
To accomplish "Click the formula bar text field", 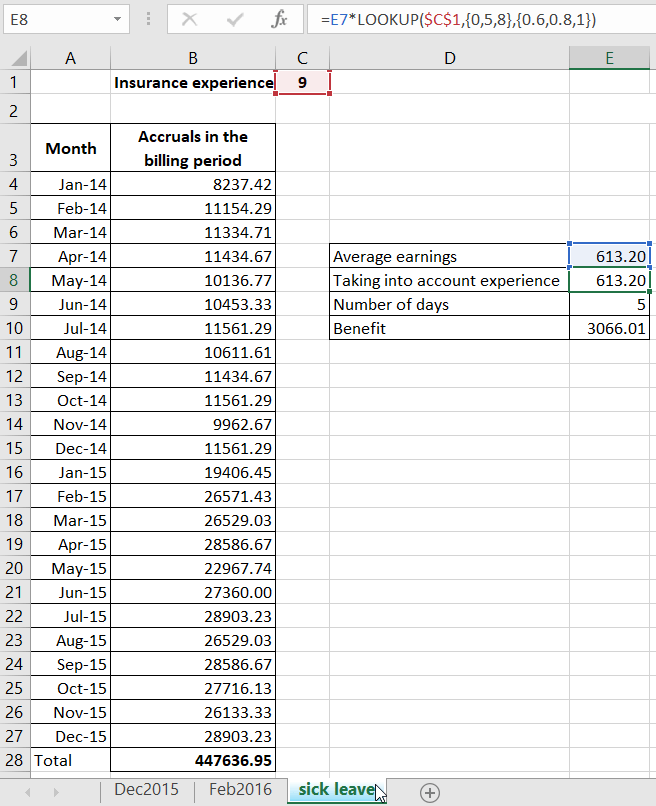I will click(x=450, y=19).
